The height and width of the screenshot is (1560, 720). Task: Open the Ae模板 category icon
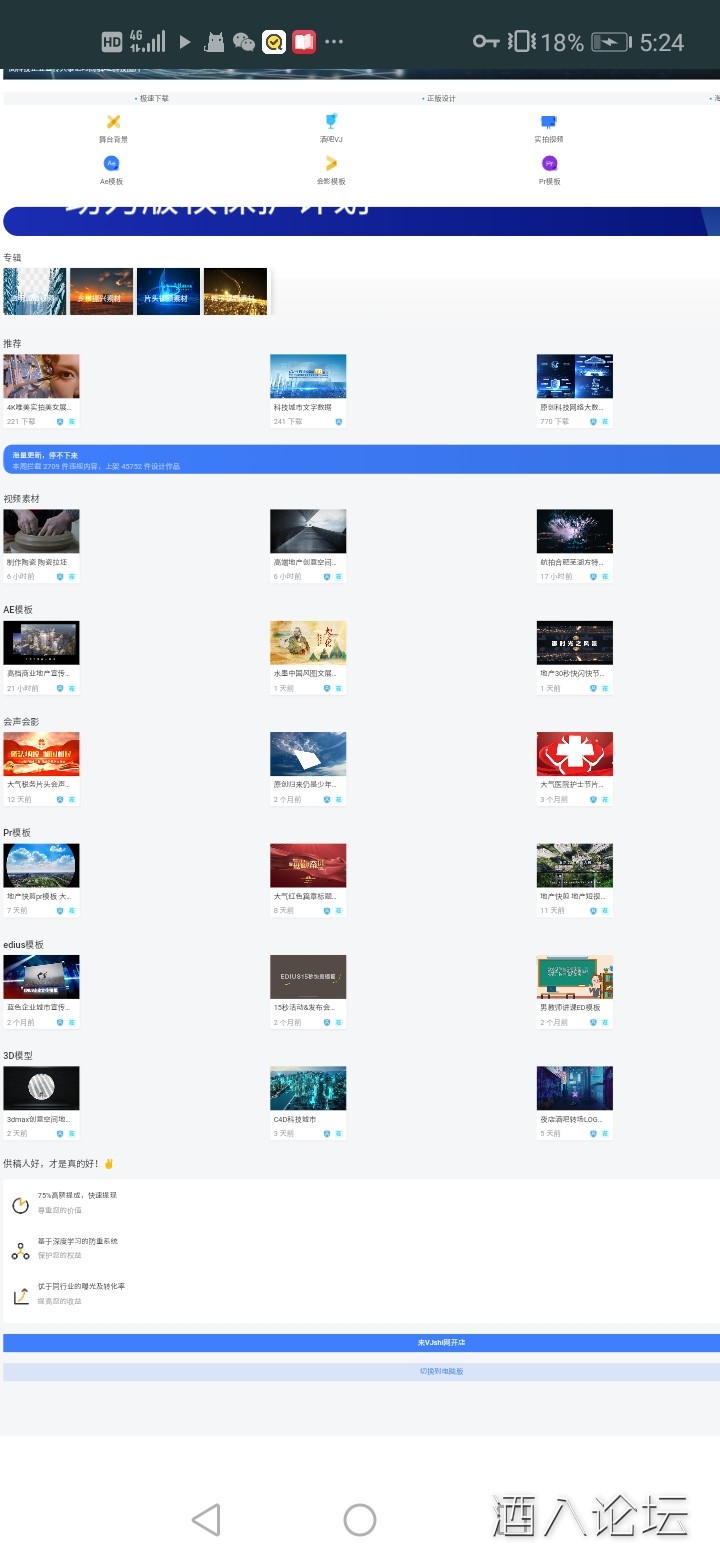coord(111,165)
